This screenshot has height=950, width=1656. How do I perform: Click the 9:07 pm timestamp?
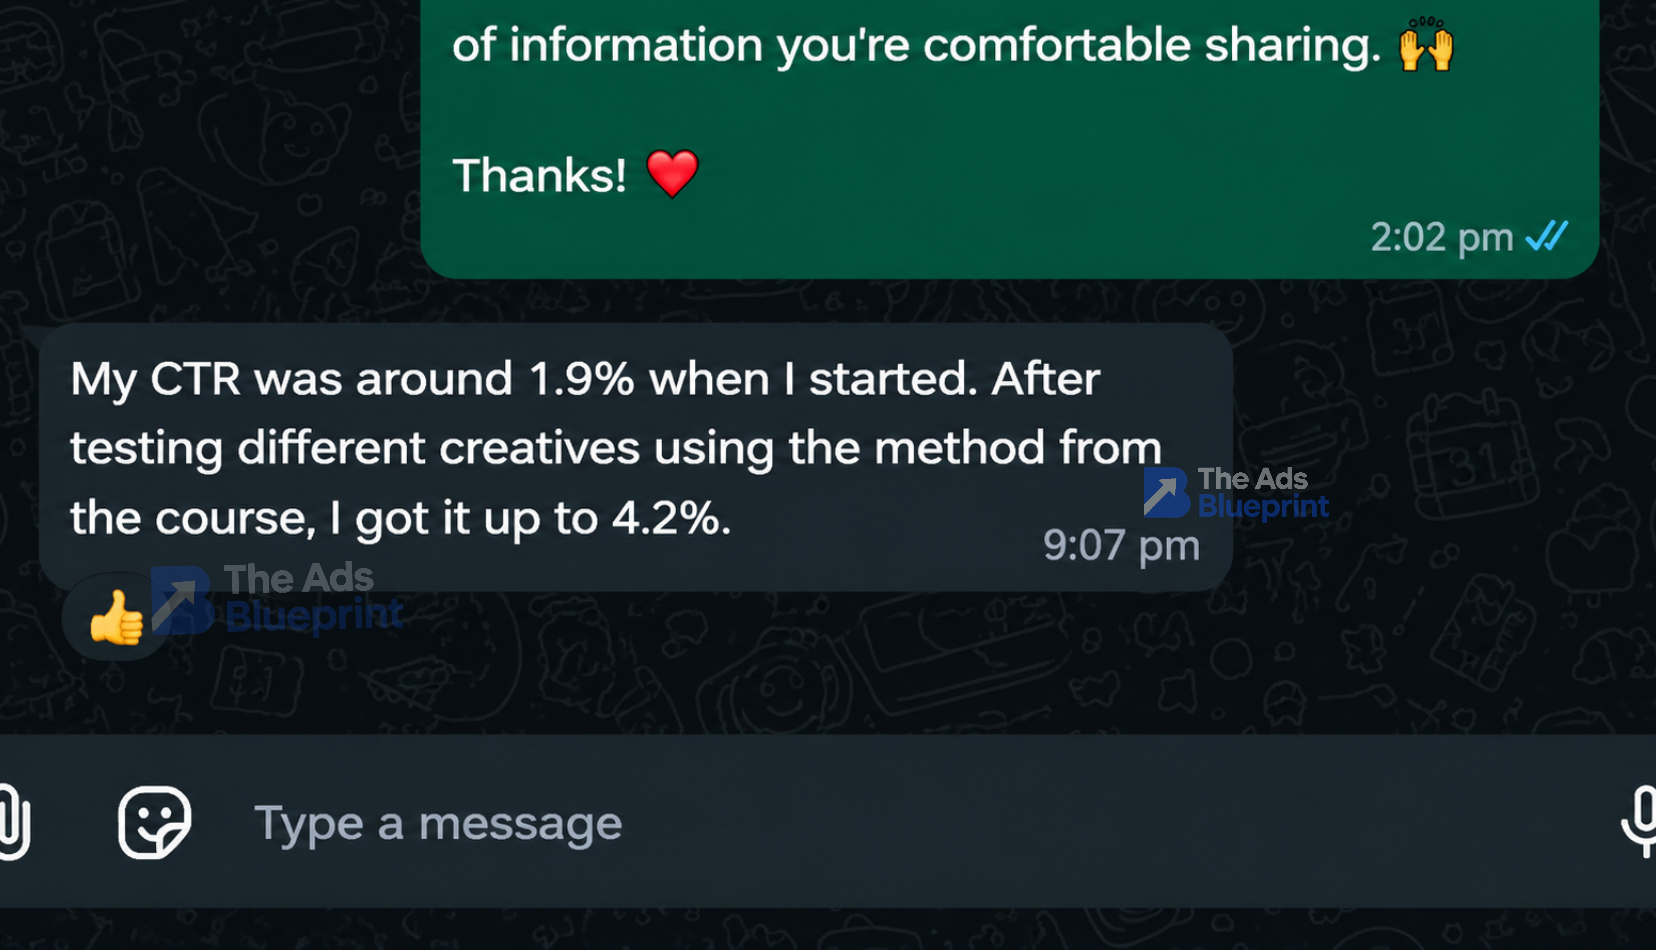coord(1121,546)
